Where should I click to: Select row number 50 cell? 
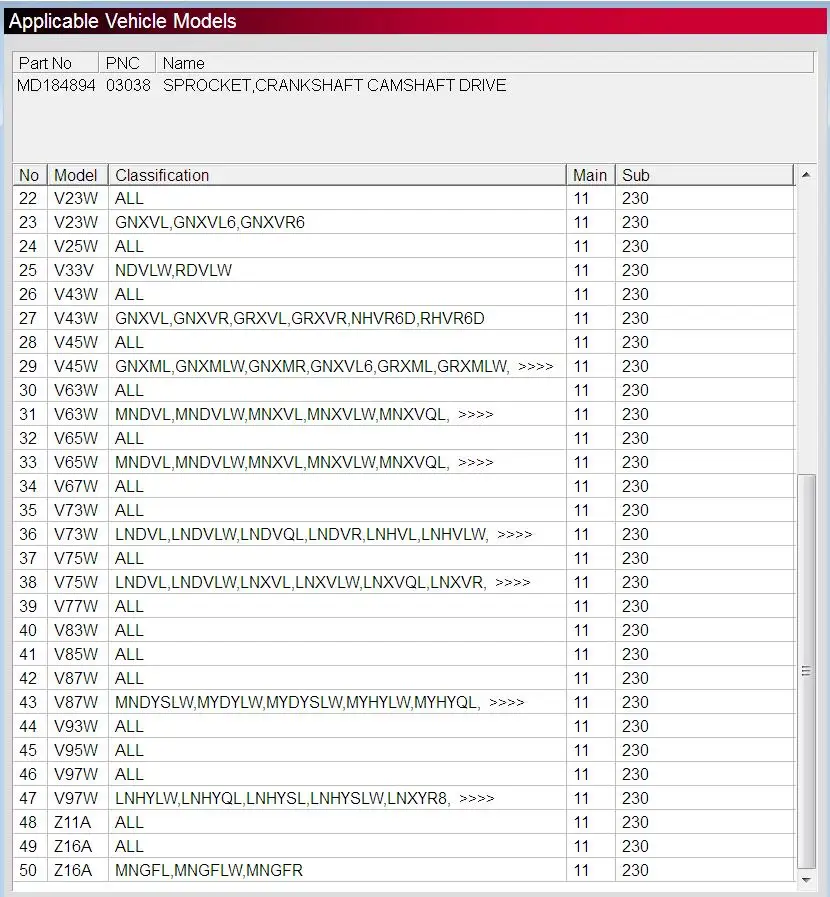(28, 870)
